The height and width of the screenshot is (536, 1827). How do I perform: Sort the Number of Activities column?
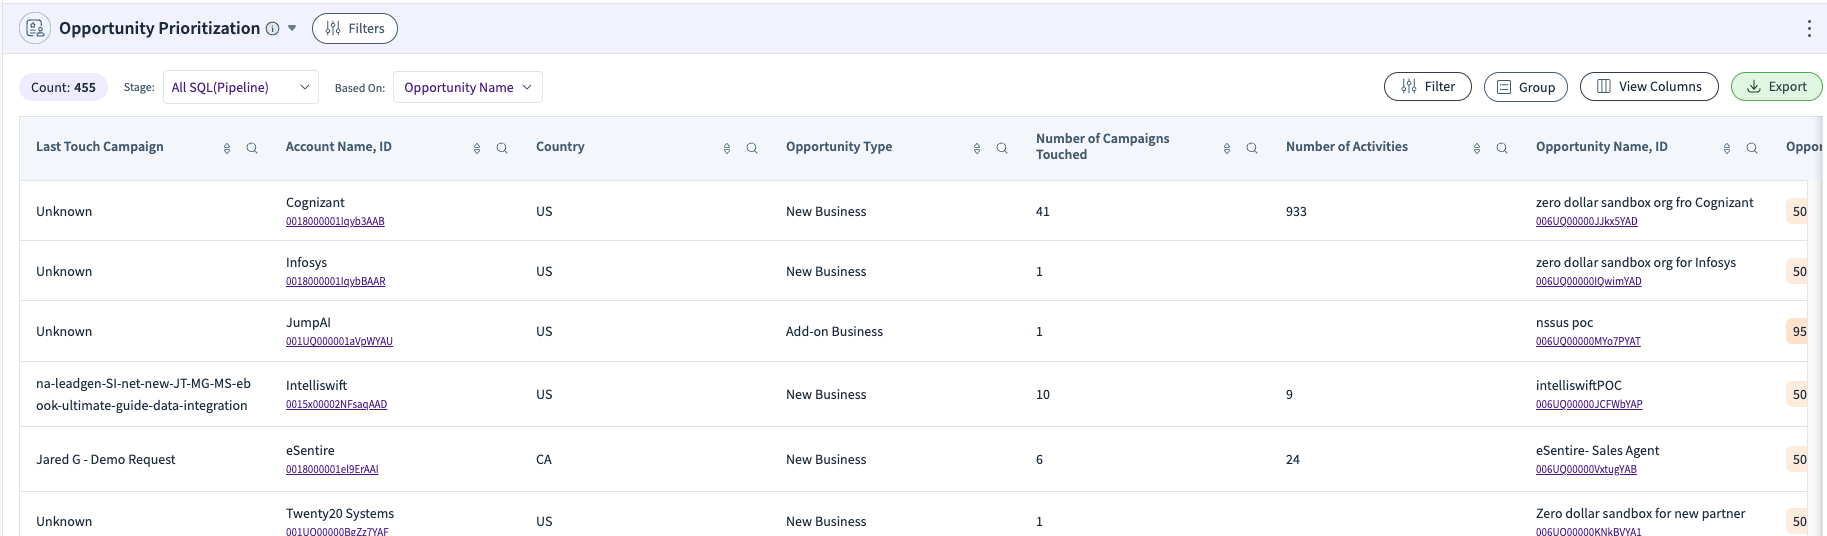click(x=1477, y=148)
